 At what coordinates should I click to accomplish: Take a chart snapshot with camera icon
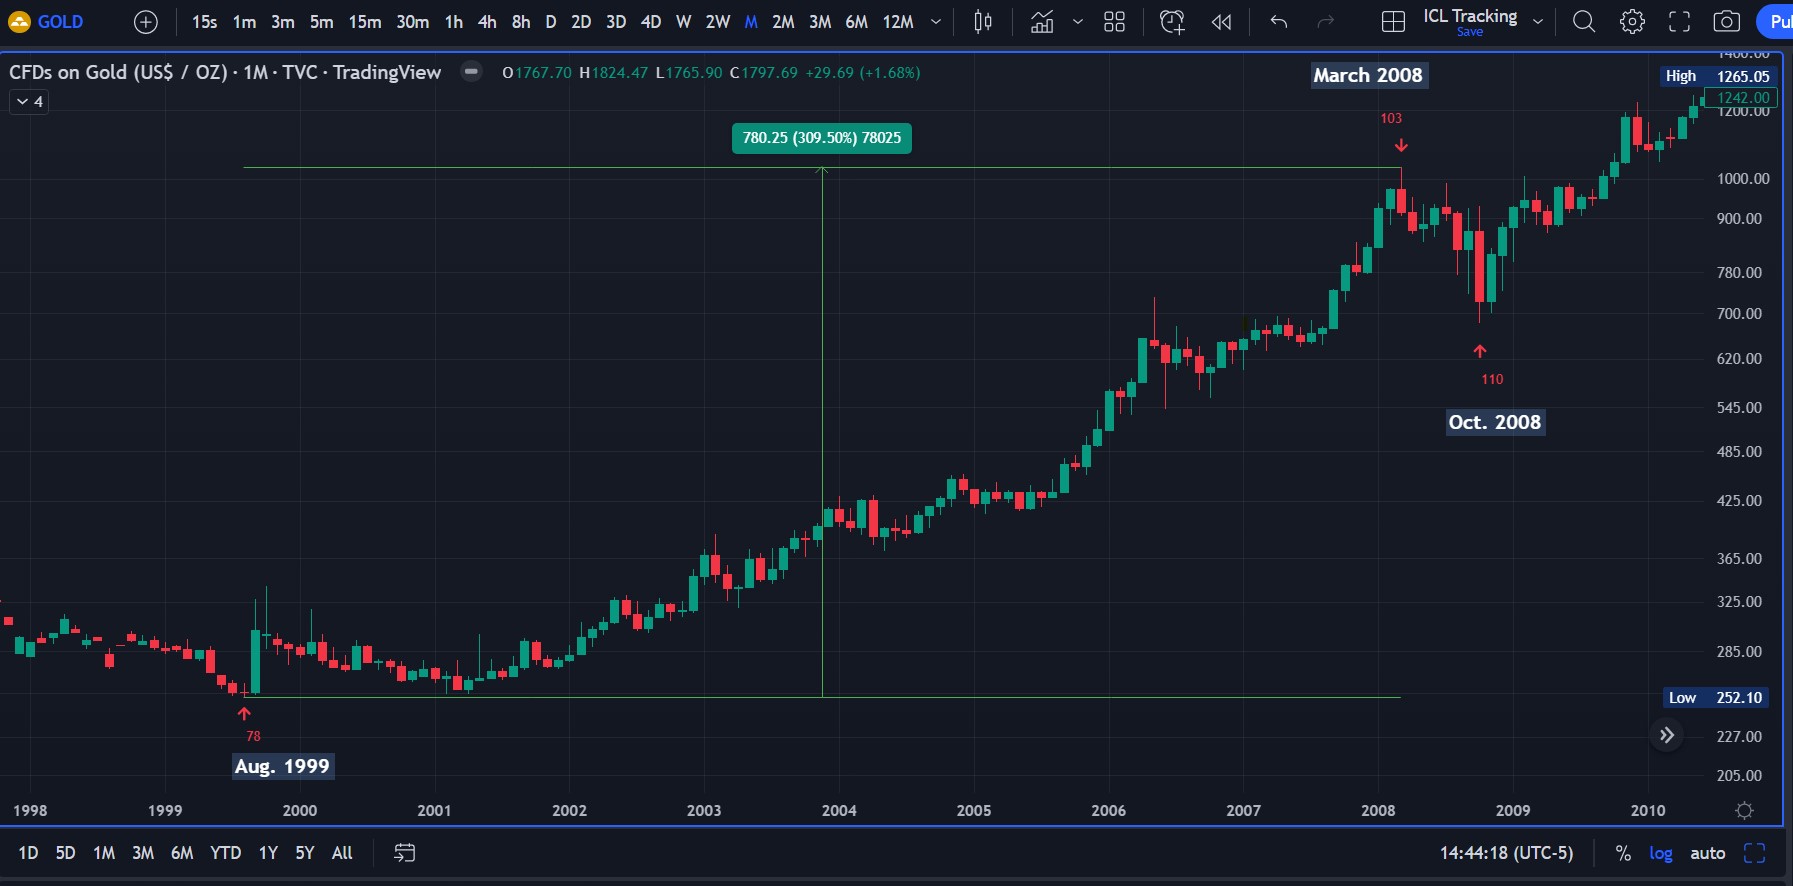pos(1727,21)
